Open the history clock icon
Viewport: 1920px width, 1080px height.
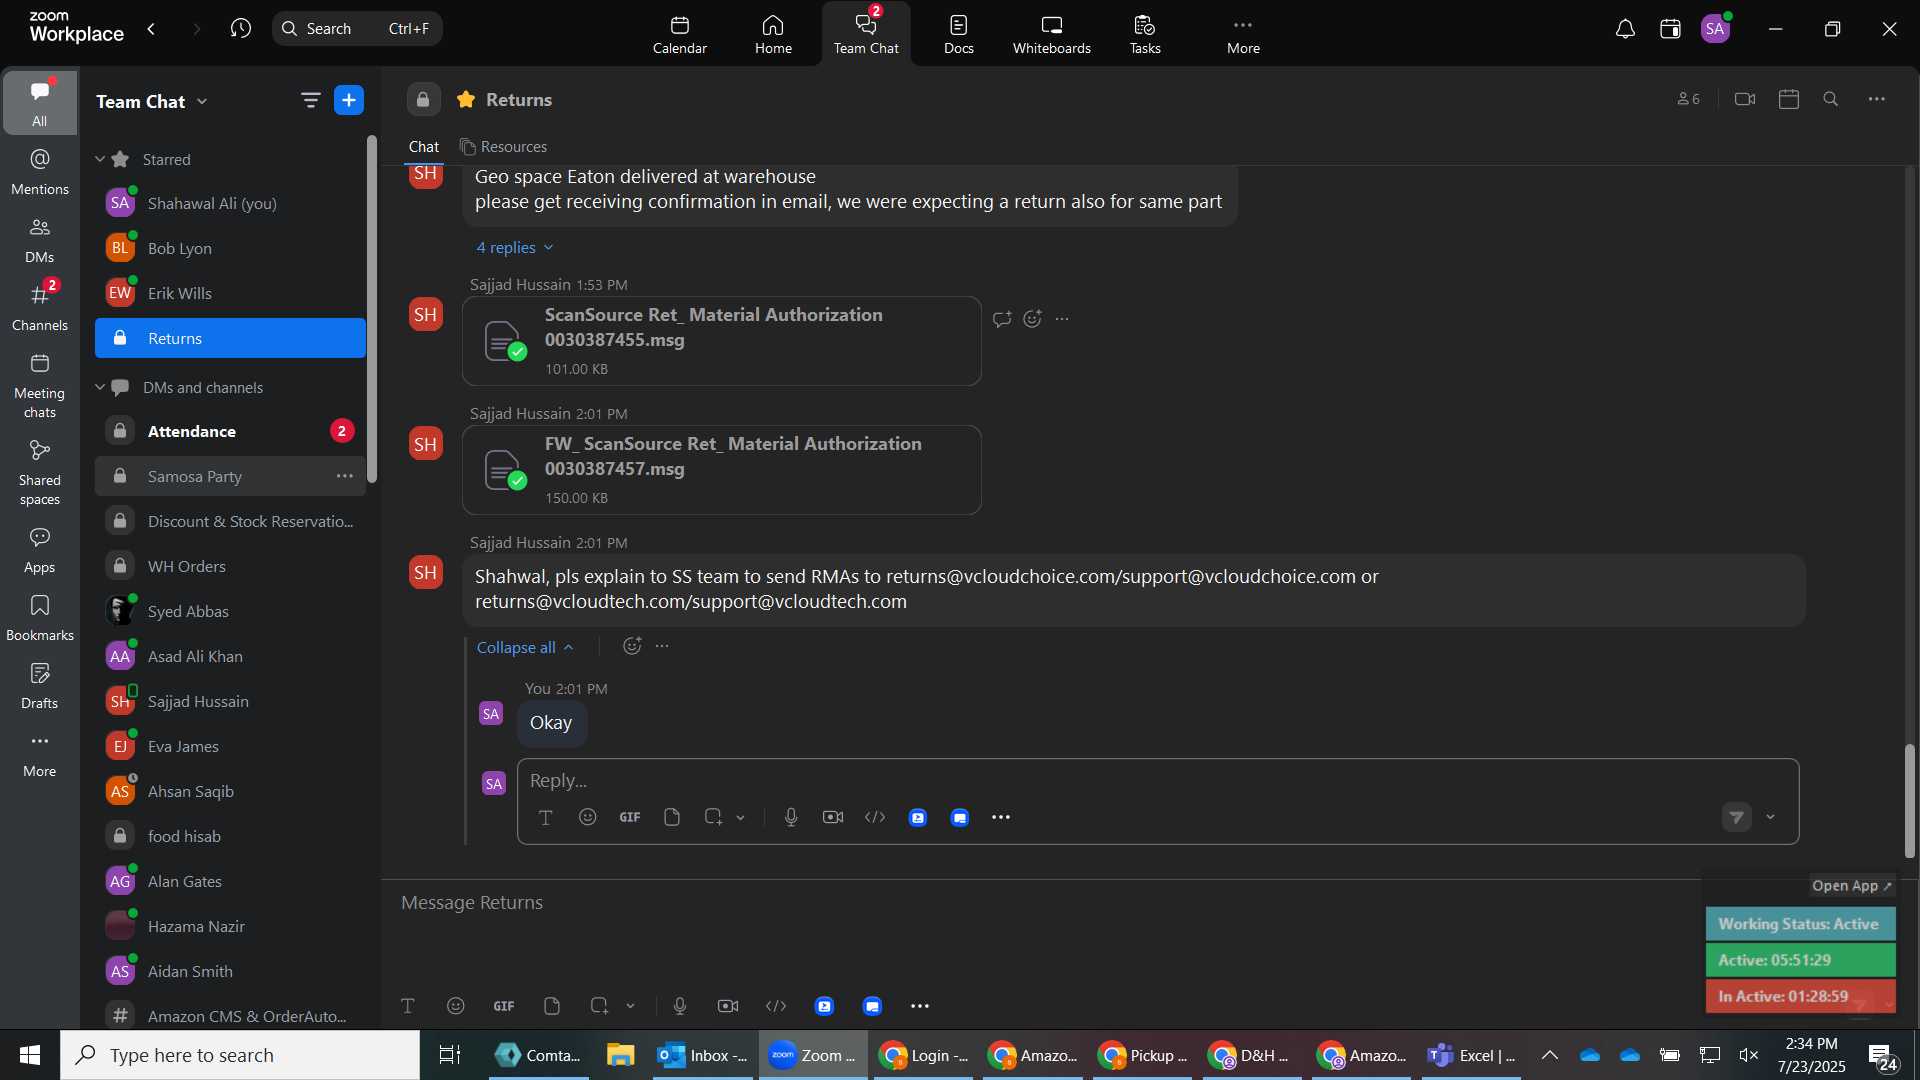click(240, 28)
